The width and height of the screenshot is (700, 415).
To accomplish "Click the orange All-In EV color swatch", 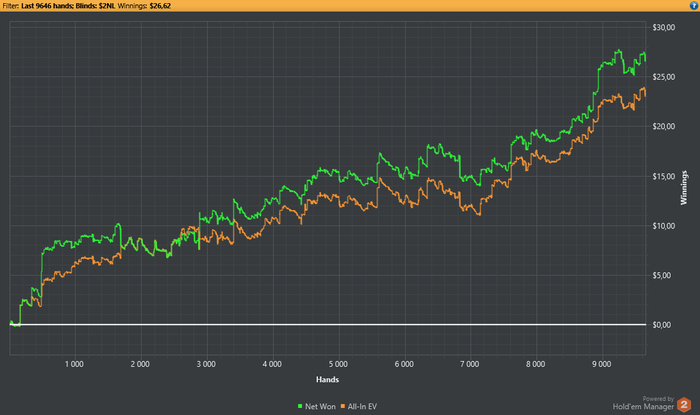I will point(343,407).
